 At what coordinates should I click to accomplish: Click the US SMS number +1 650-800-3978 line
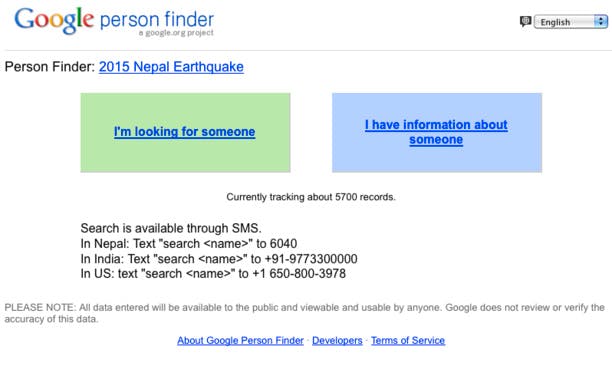213,274
